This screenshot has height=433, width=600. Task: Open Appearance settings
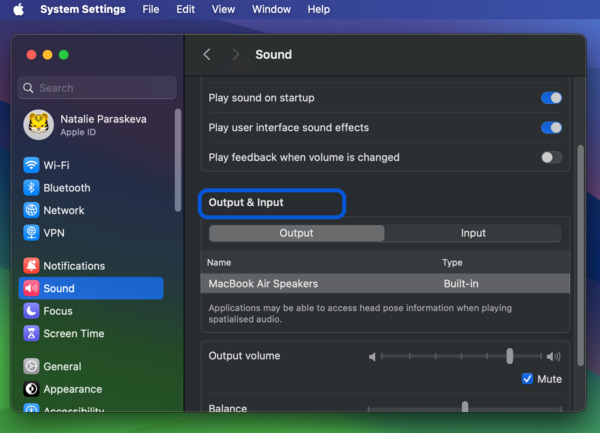coord(91,389)
